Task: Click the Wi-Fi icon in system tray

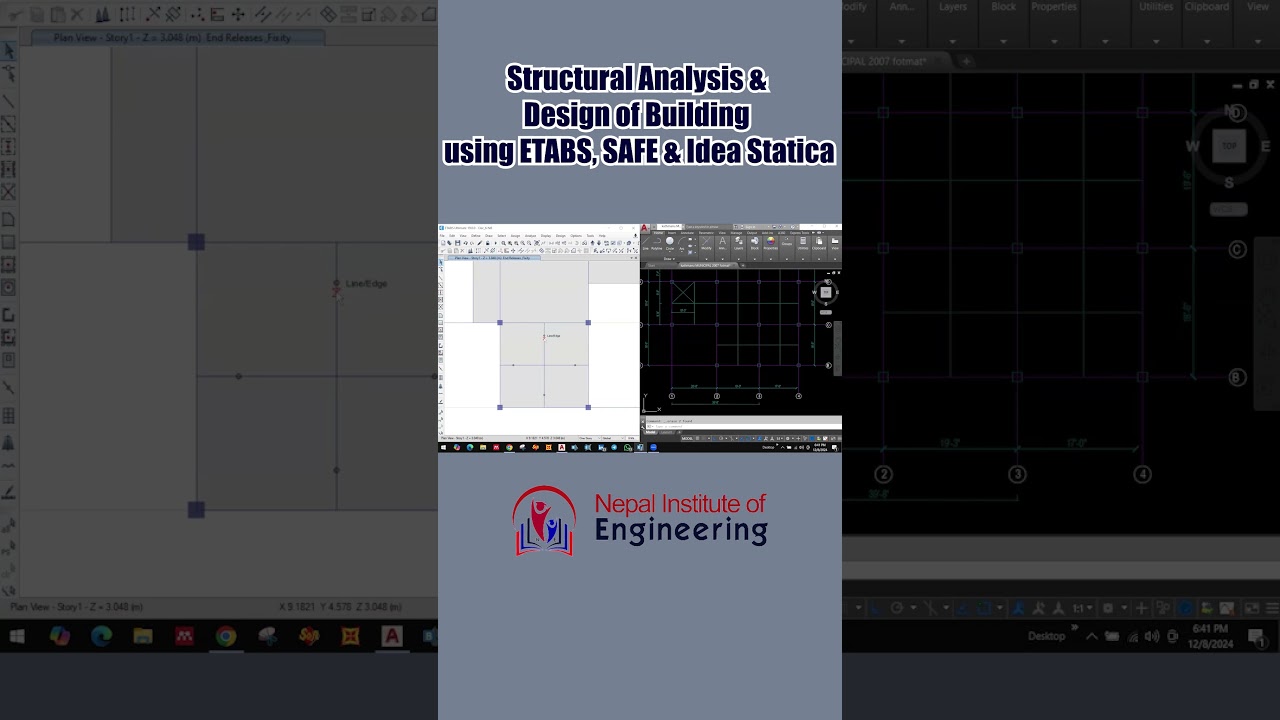Action: coord(1133,637)
